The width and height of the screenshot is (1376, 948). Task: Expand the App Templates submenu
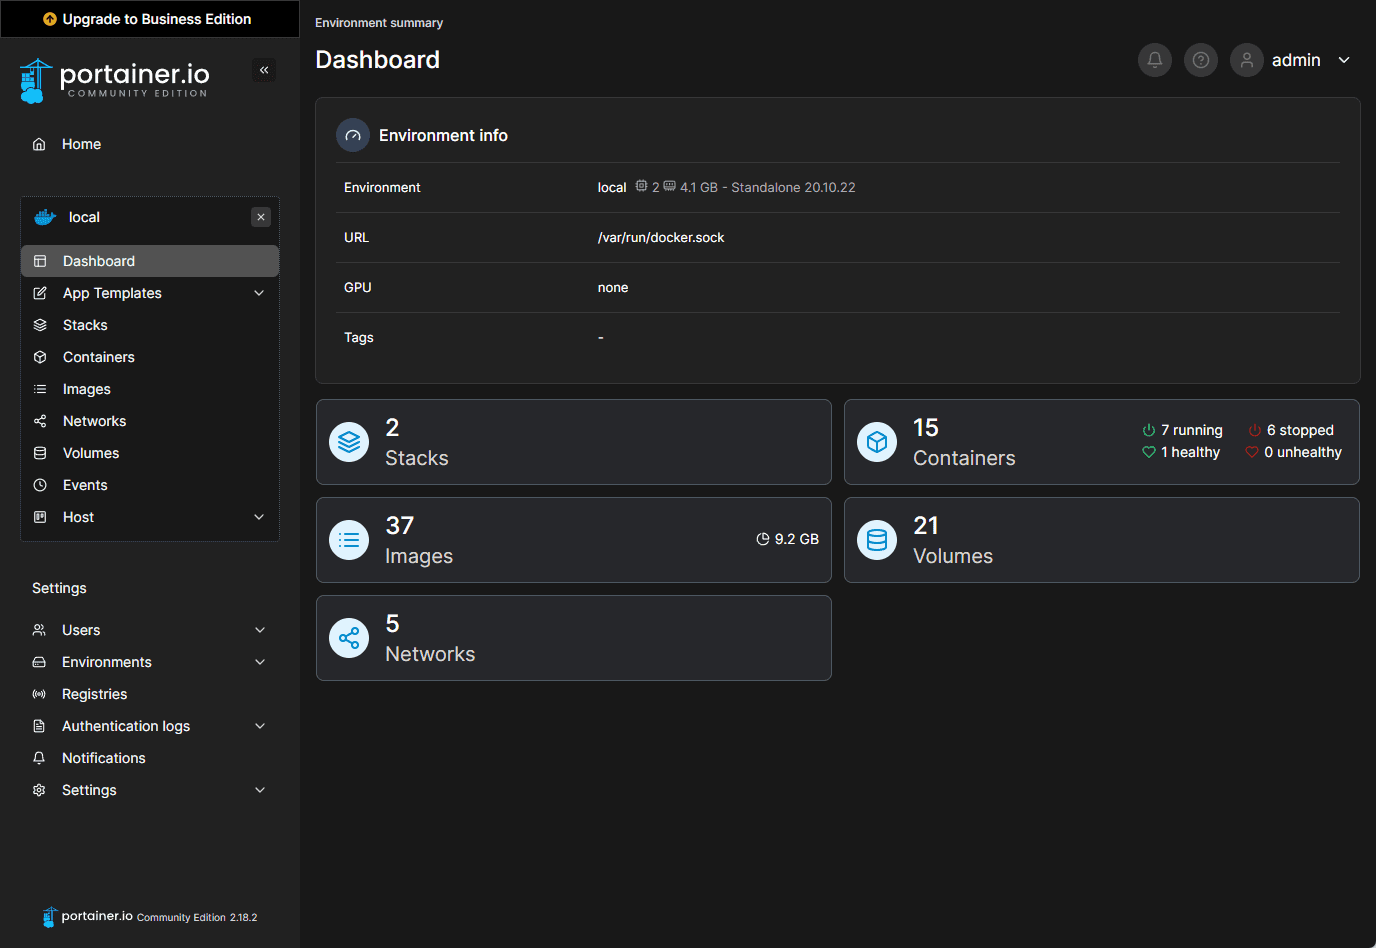click(x=259, y=293)
